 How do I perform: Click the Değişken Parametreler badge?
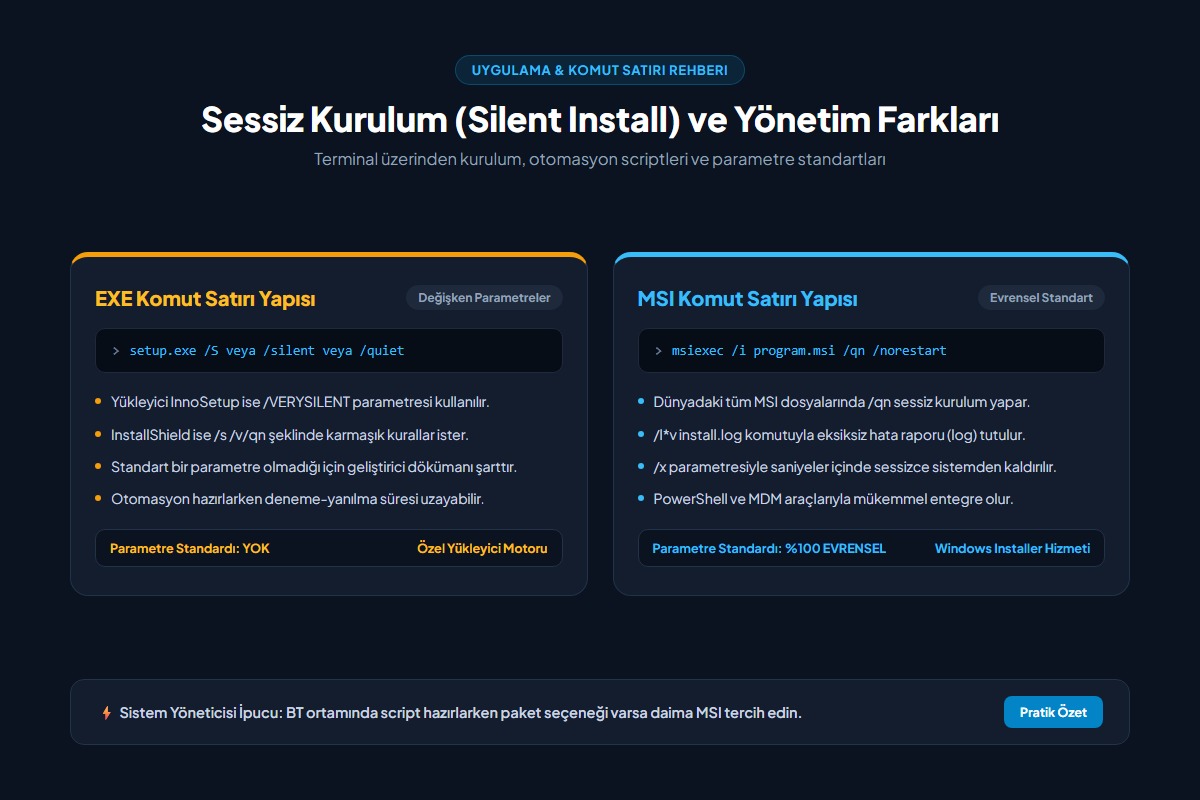(485, 298)
